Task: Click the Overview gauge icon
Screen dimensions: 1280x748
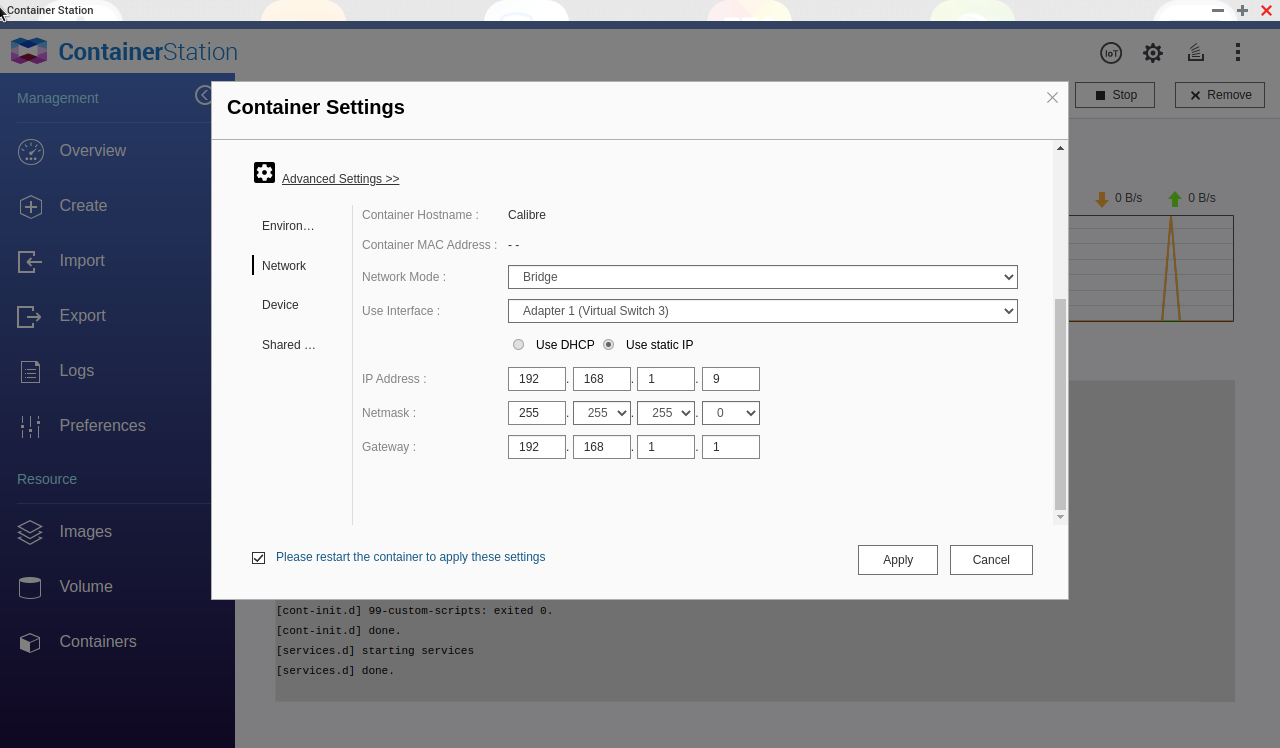Action: 30,151
